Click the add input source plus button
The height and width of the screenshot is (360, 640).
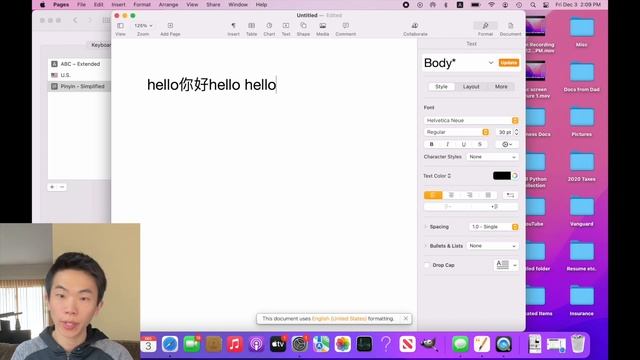click(x=52, y=187)
